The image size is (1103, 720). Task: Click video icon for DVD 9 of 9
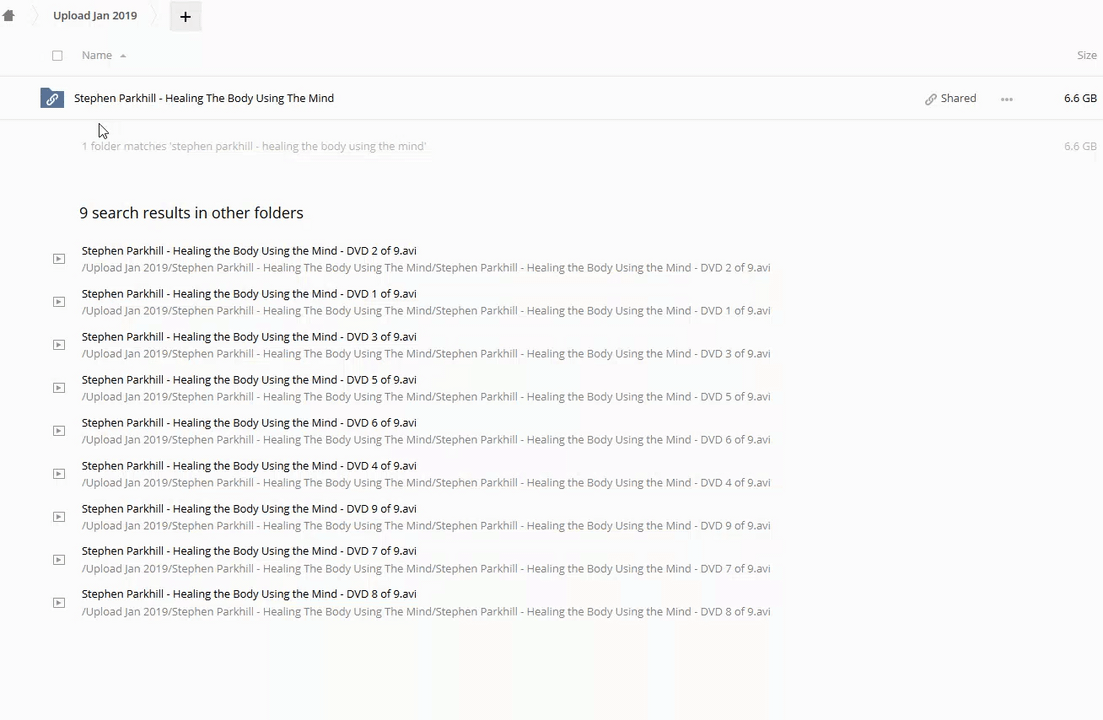click(x=59, y=517)
